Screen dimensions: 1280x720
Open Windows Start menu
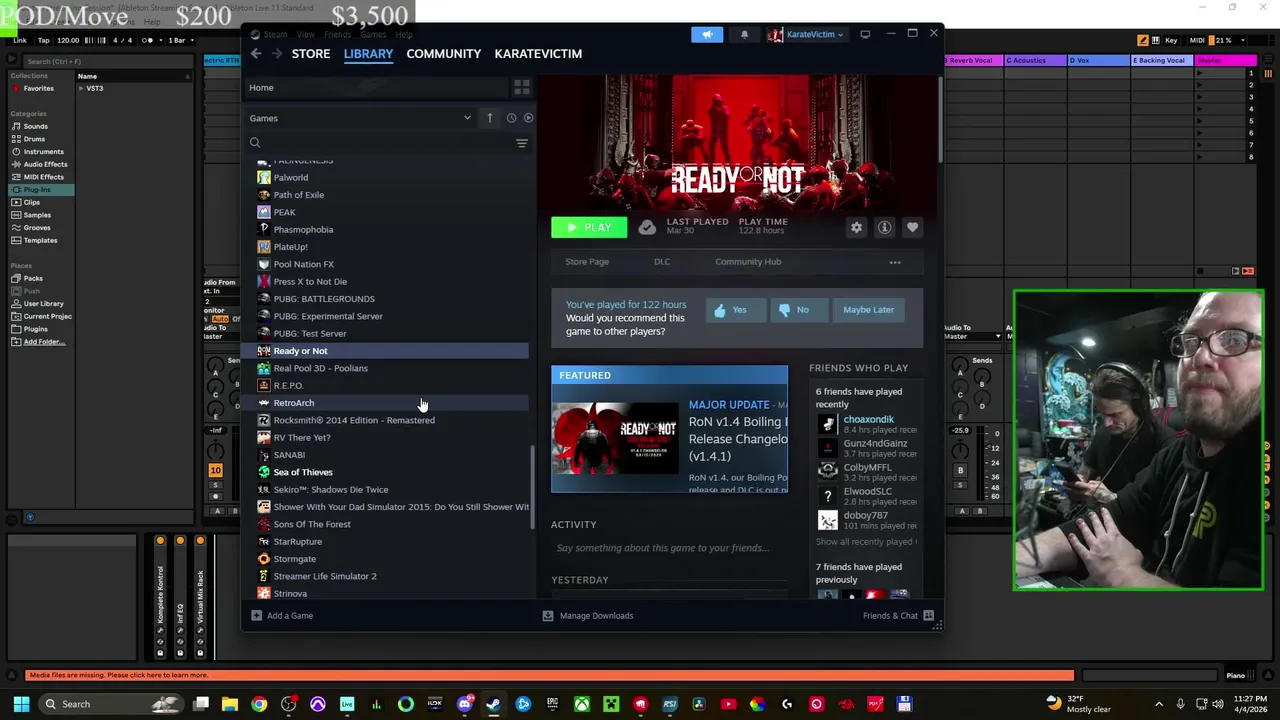(x=21, y=704)
